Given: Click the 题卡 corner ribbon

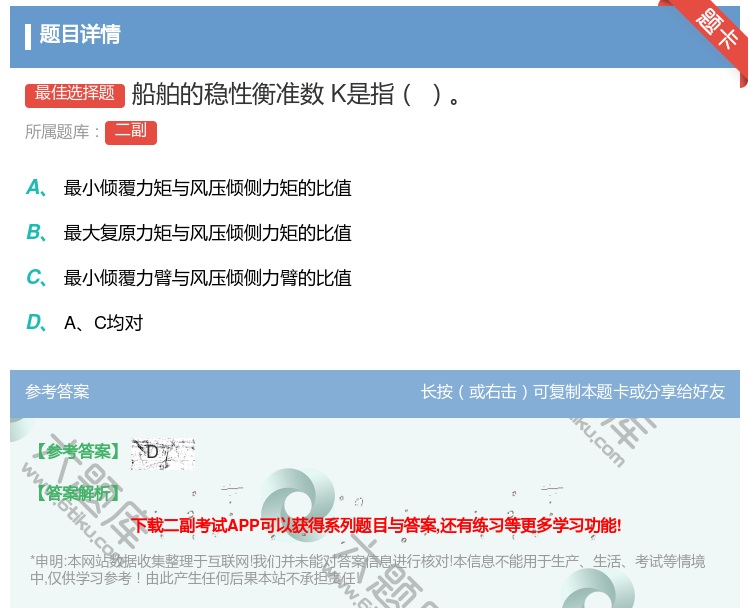Looking at the screenshot, I should tap(717, 30).
